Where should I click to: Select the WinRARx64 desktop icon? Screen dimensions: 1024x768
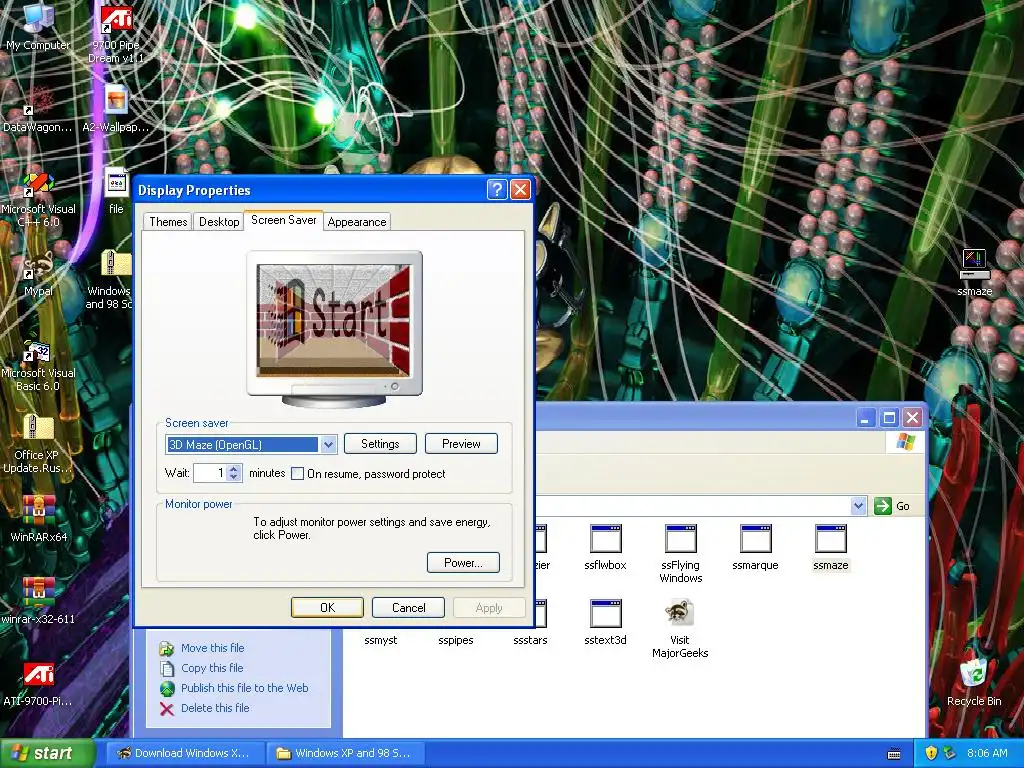point(39,519)
